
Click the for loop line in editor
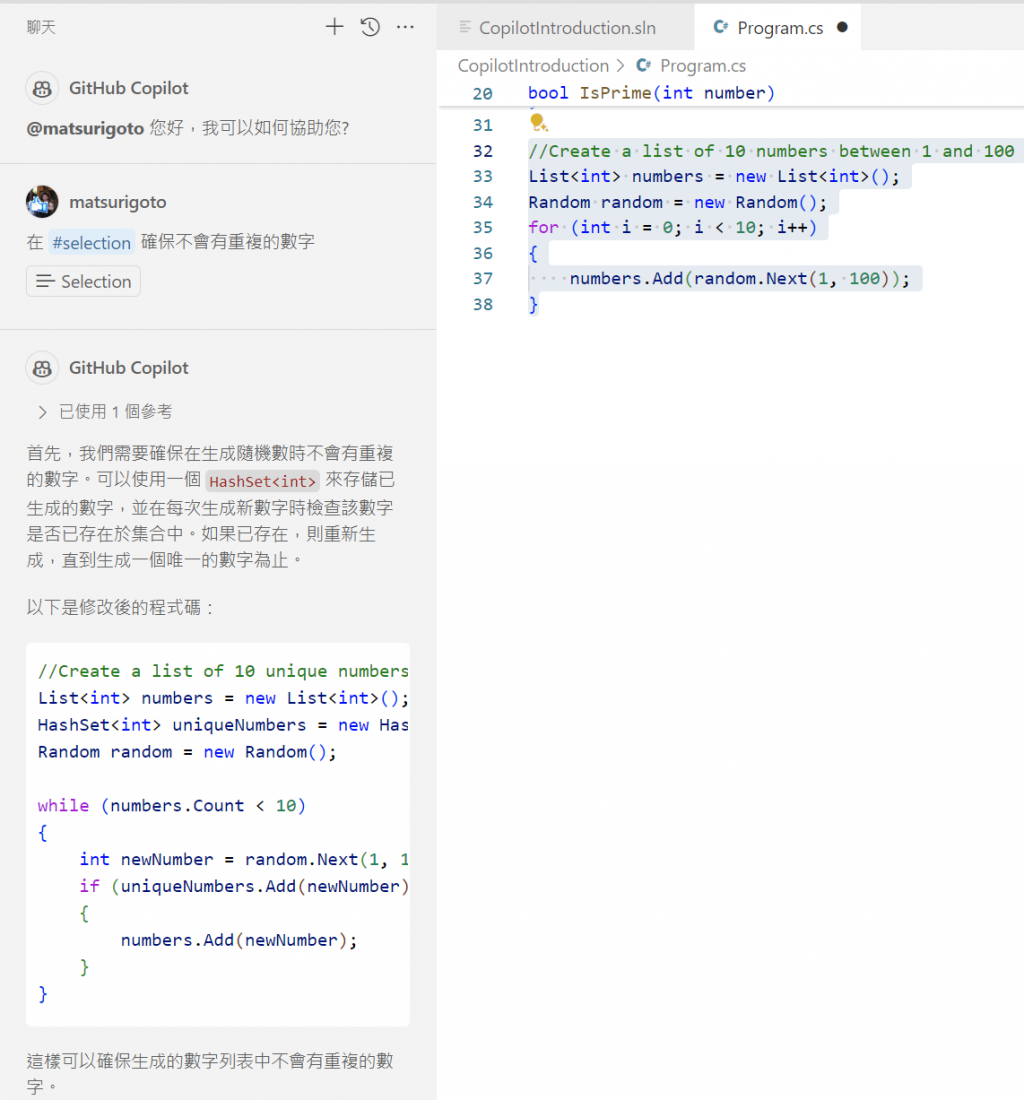(x=673, y=227)
